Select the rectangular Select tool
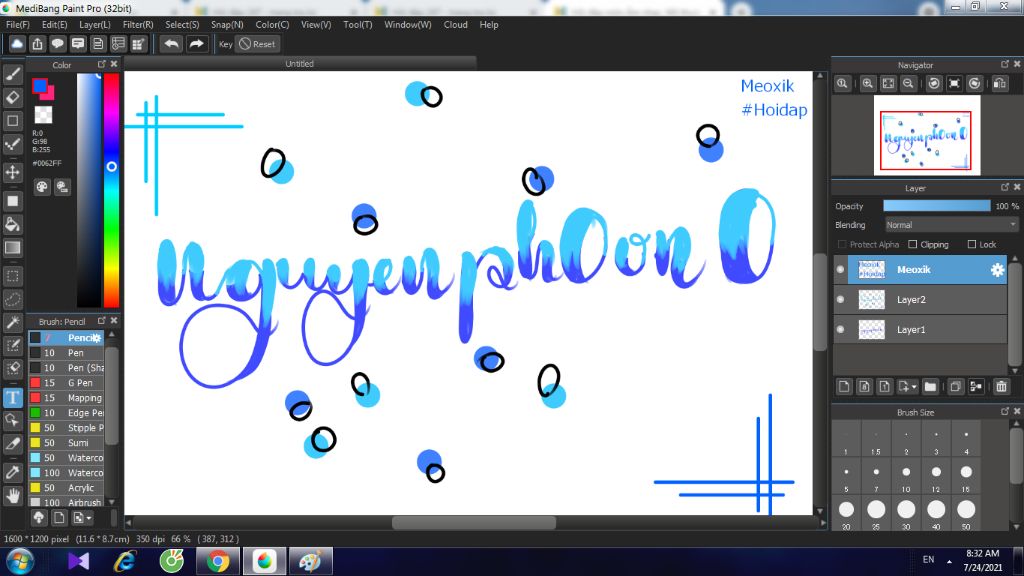Image resolution: width=1024 pixels, height=576 pixels. click(x=12, y=276)
